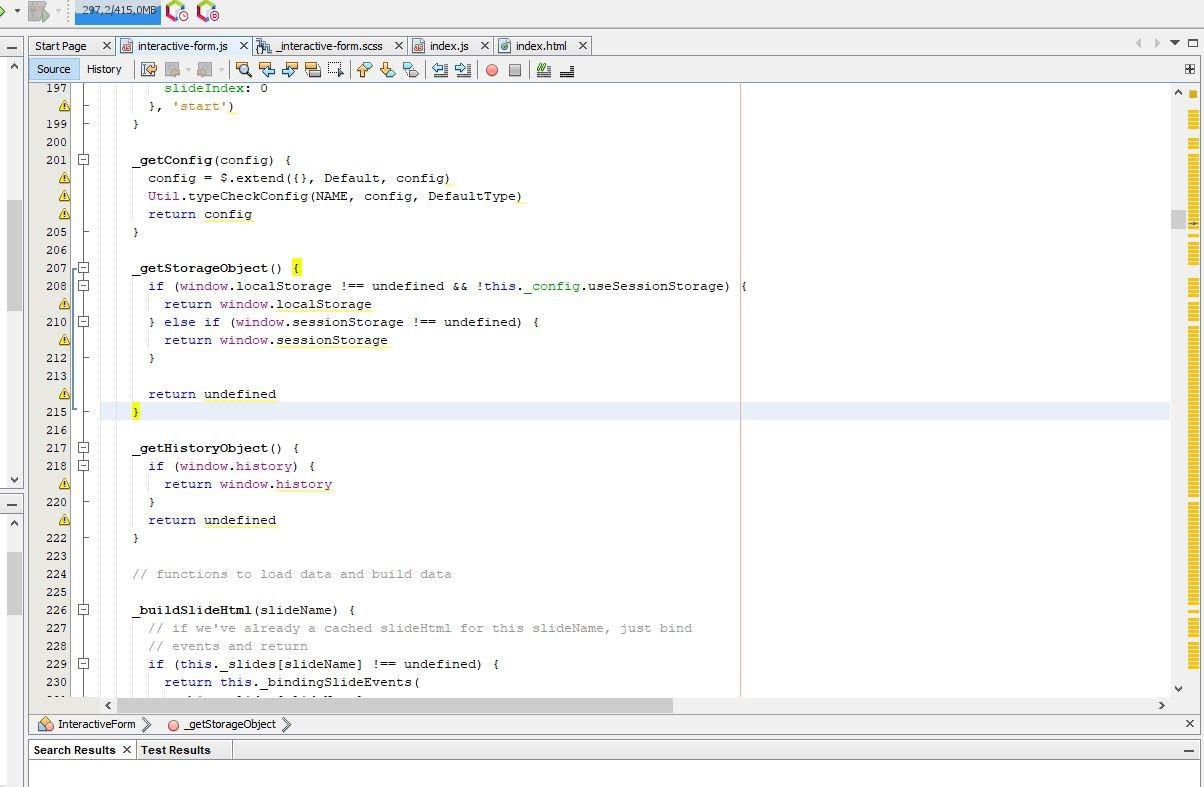The image size is (1204, 787).
Task: Switch to the index.html tab
Action: (x=540, y=46)
